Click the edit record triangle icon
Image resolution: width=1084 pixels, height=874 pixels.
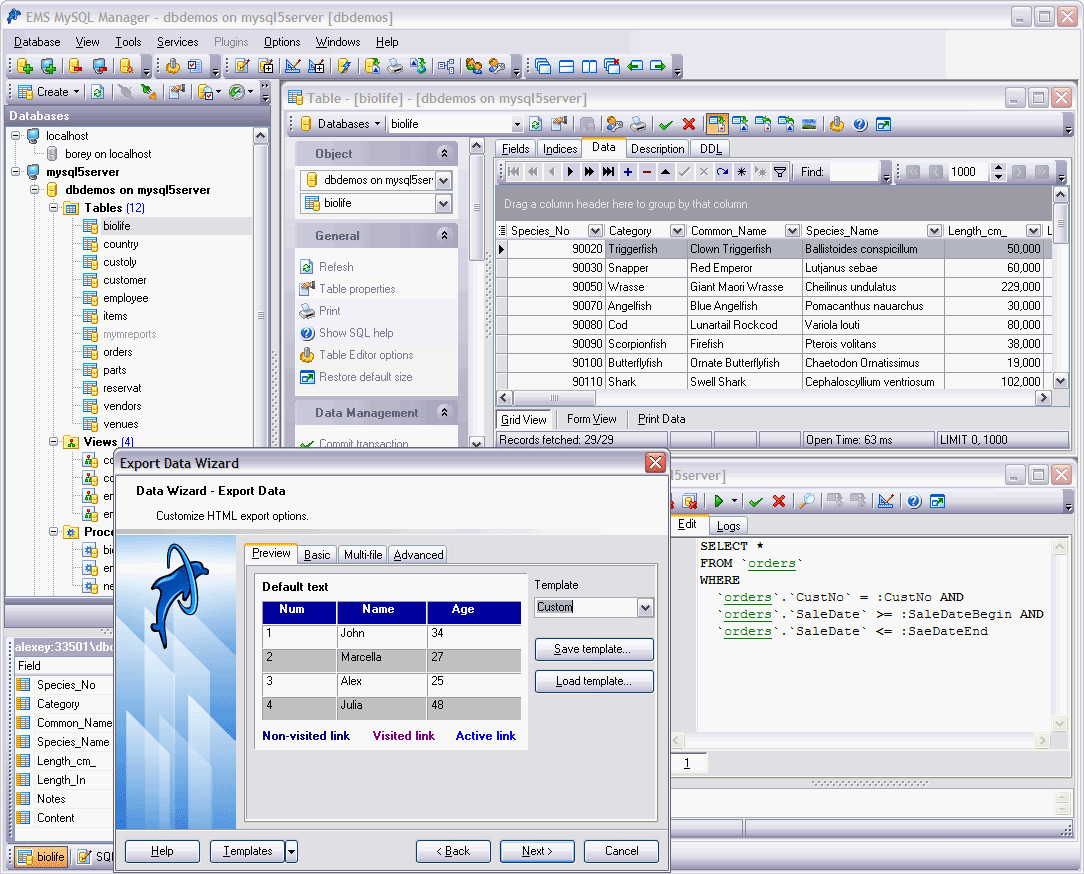pos(665,171)
